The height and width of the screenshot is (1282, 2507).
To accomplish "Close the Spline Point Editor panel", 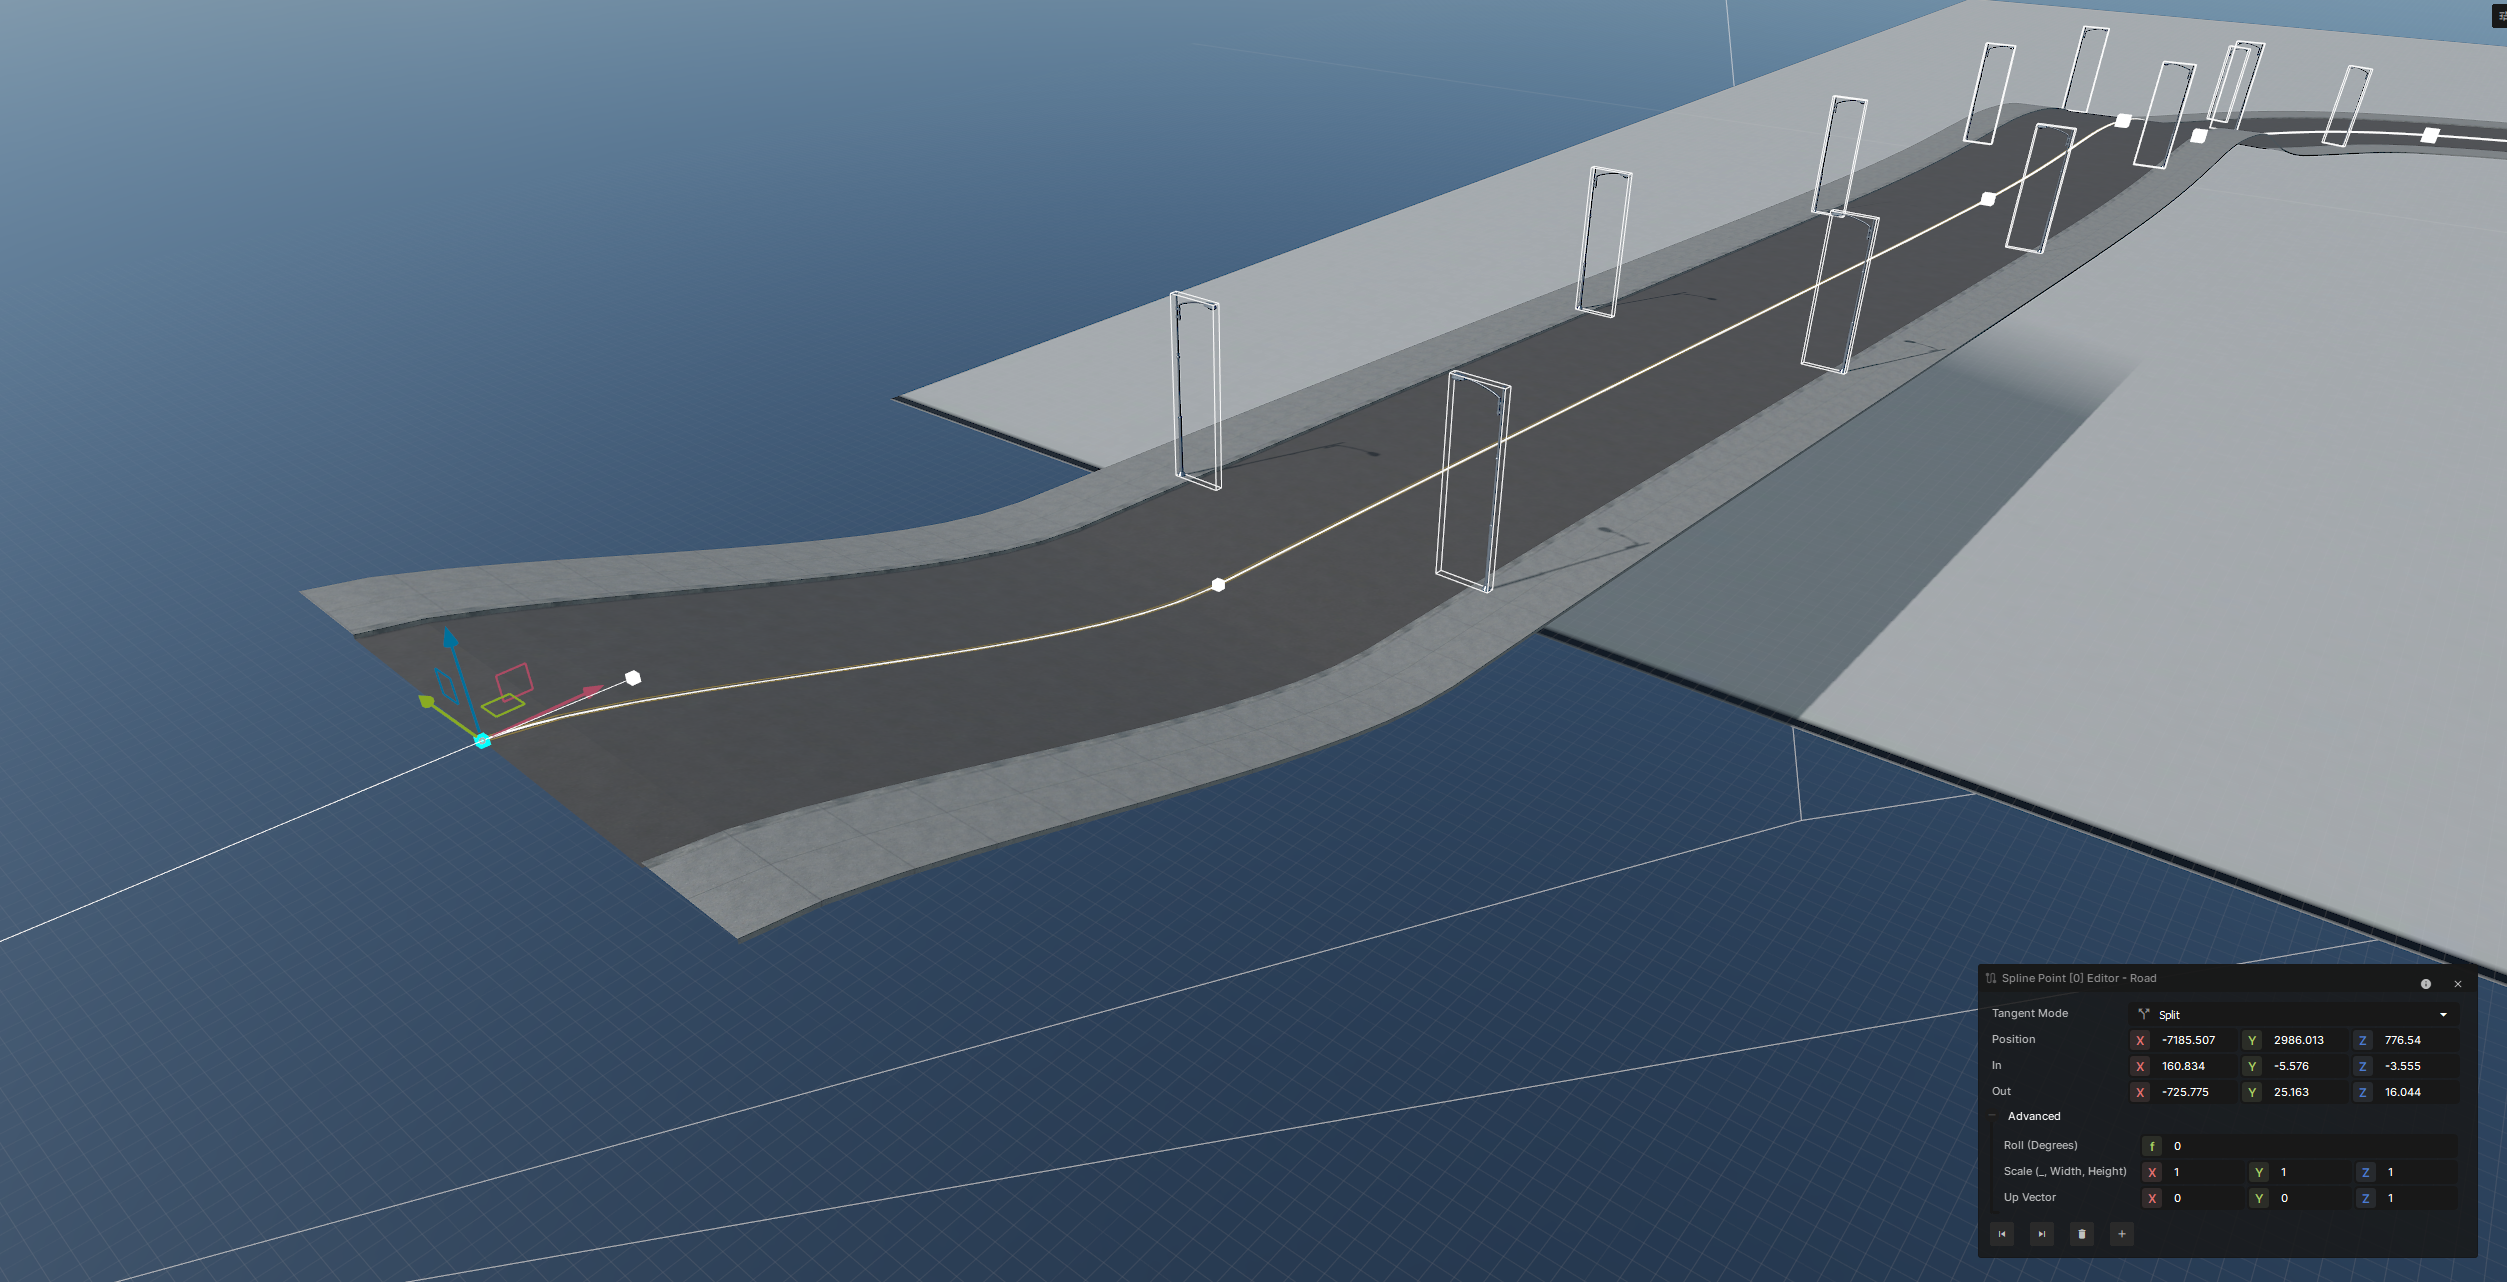I will [2458, 984].
